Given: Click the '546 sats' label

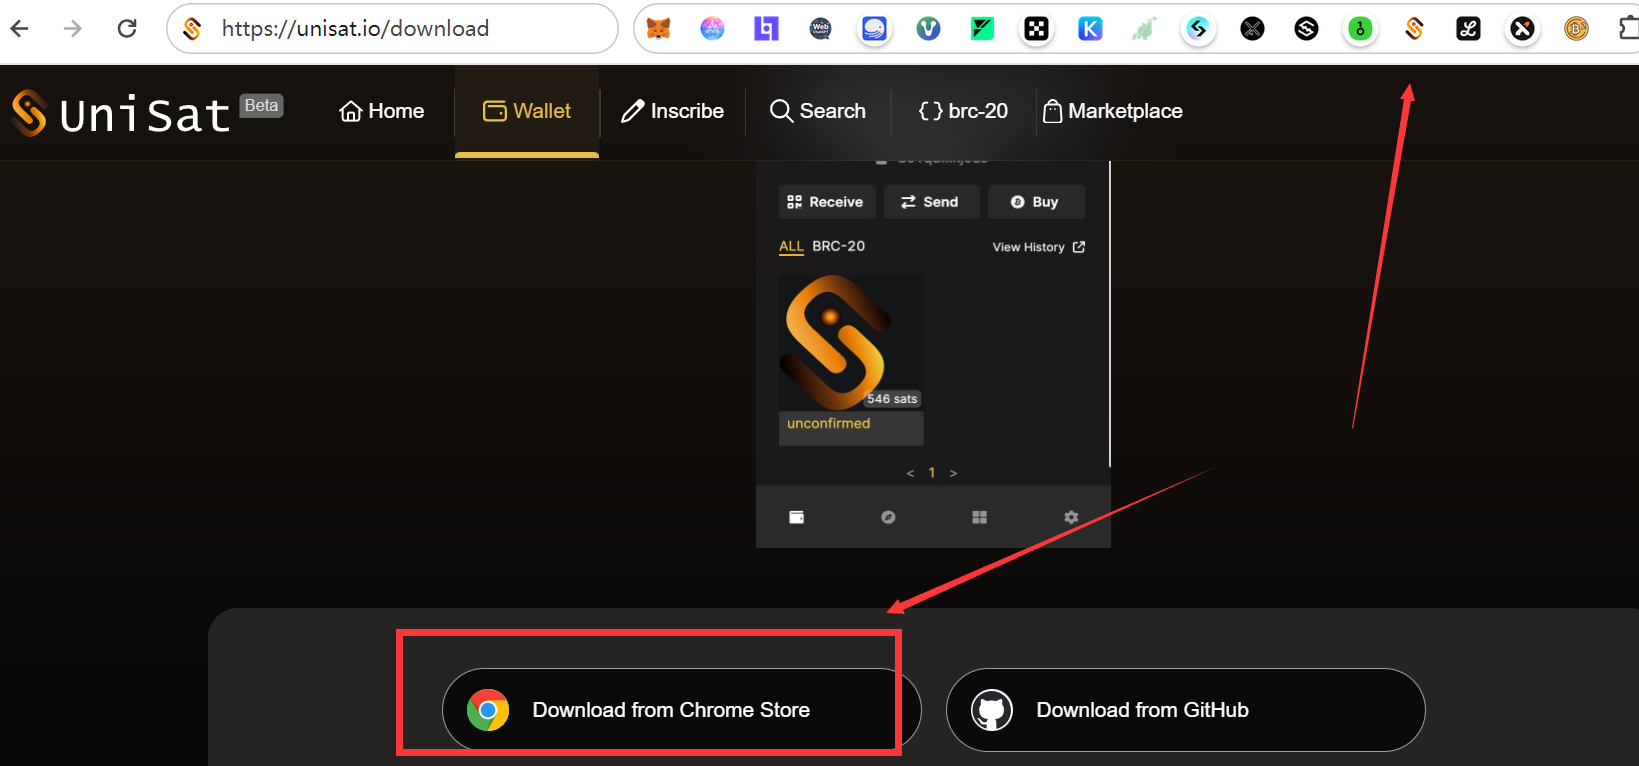Looking at the screenshot, I should pyautogui.click(x=892, y=399).
